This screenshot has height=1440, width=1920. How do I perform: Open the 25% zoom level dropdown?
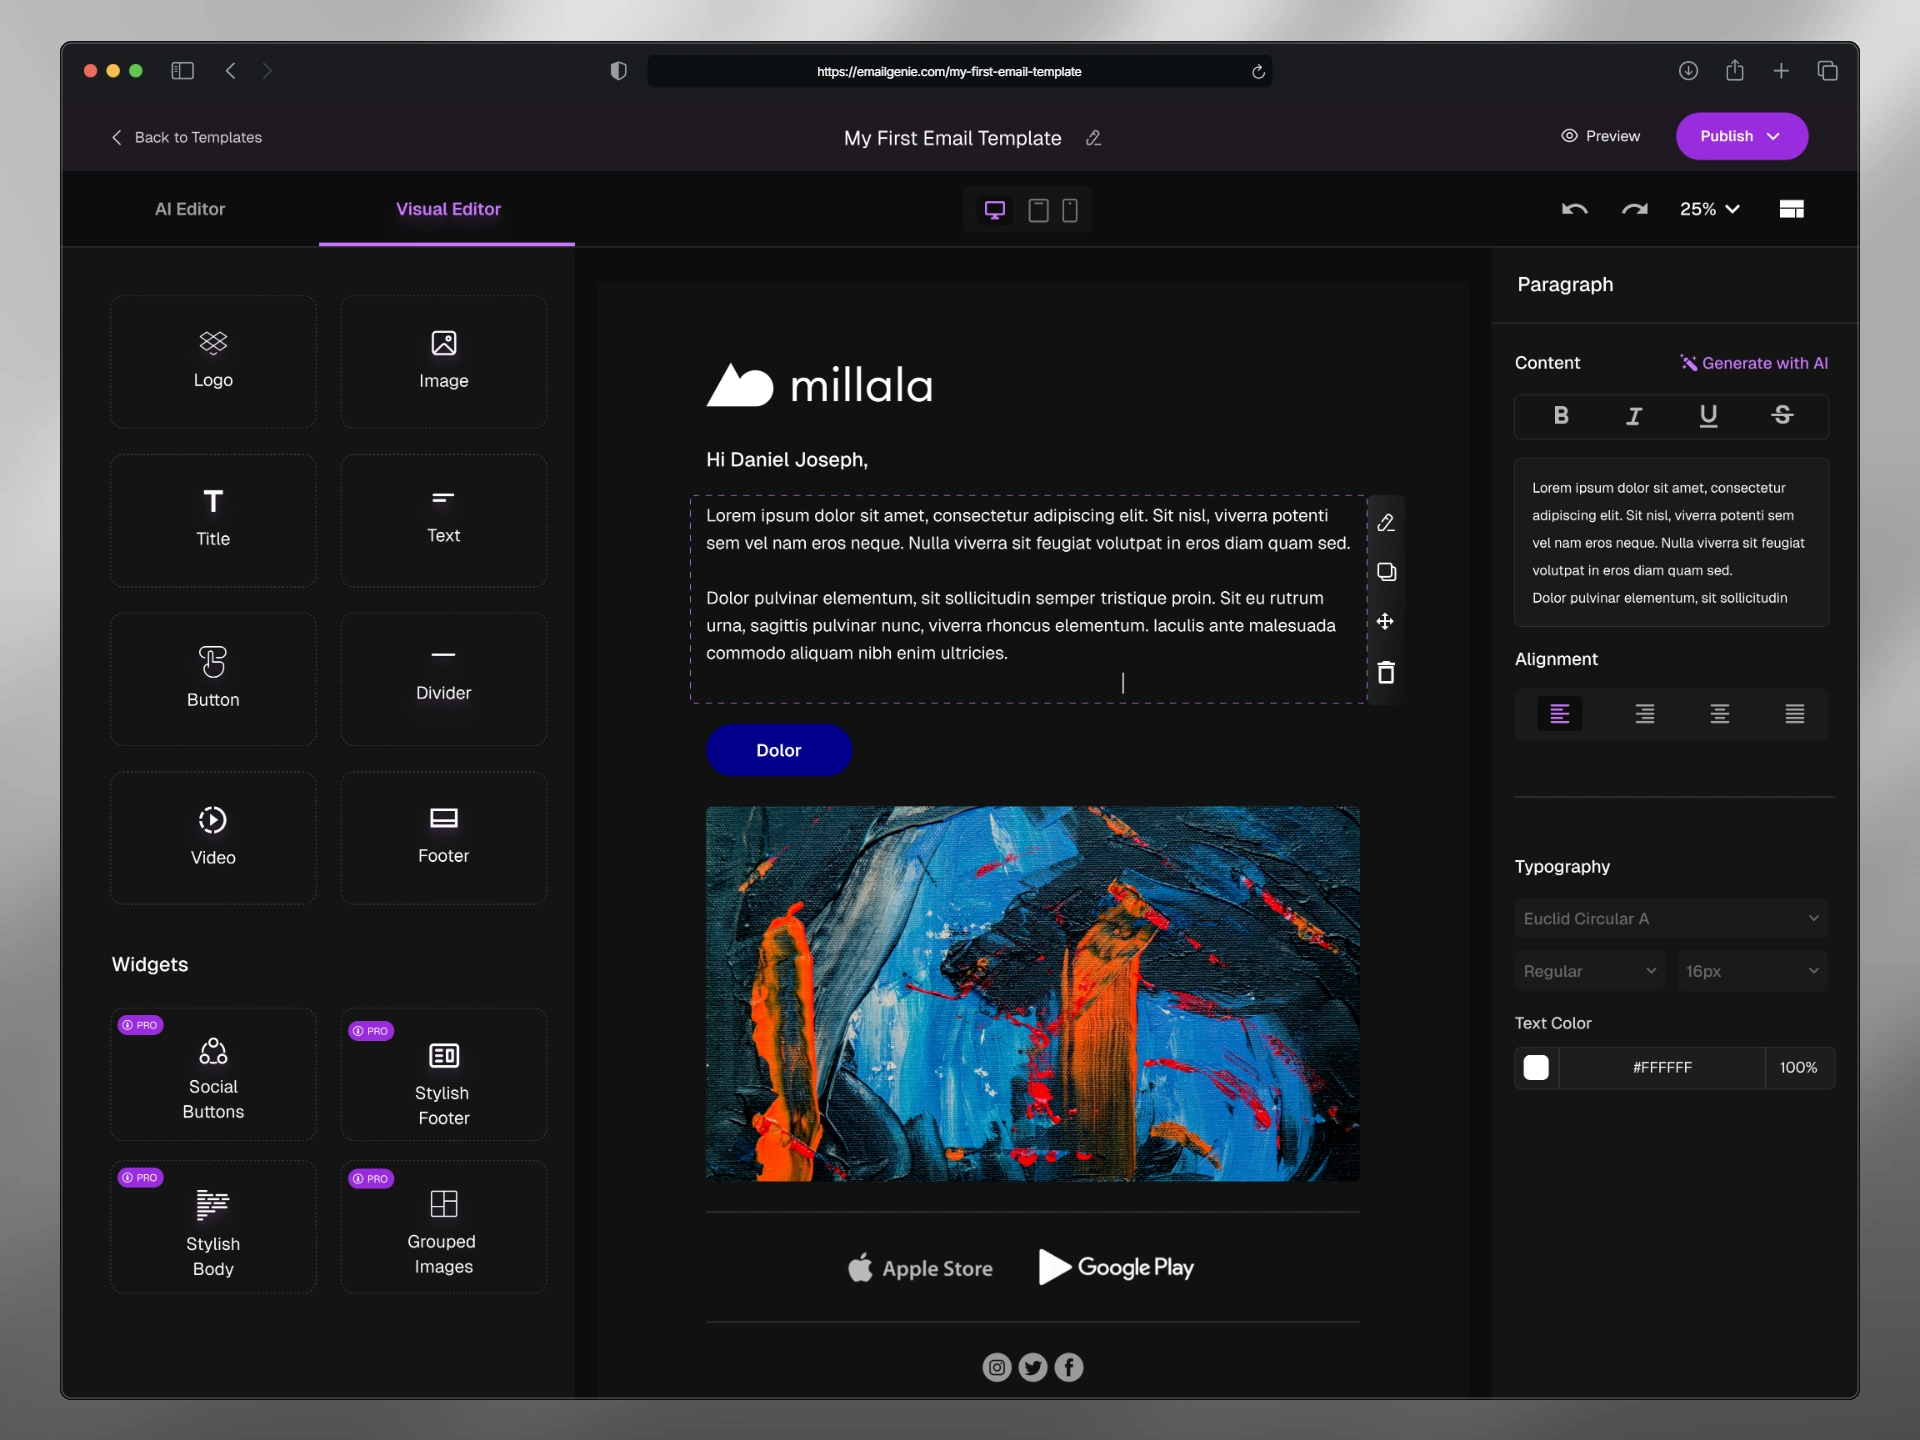[x=1709, y=209]
